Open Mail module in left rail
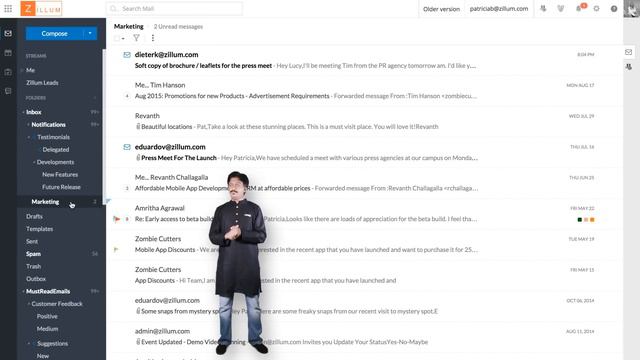640x360 pixels. coord(8,33)
